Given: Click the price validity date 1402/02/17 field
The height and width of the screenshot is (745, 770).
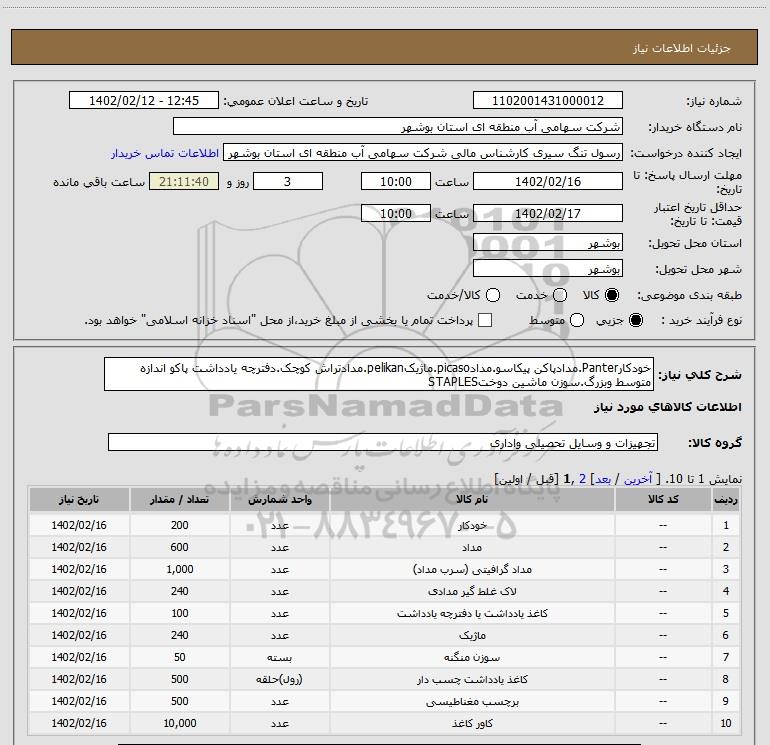Looking at the screenshot, I should coord(548,213).
